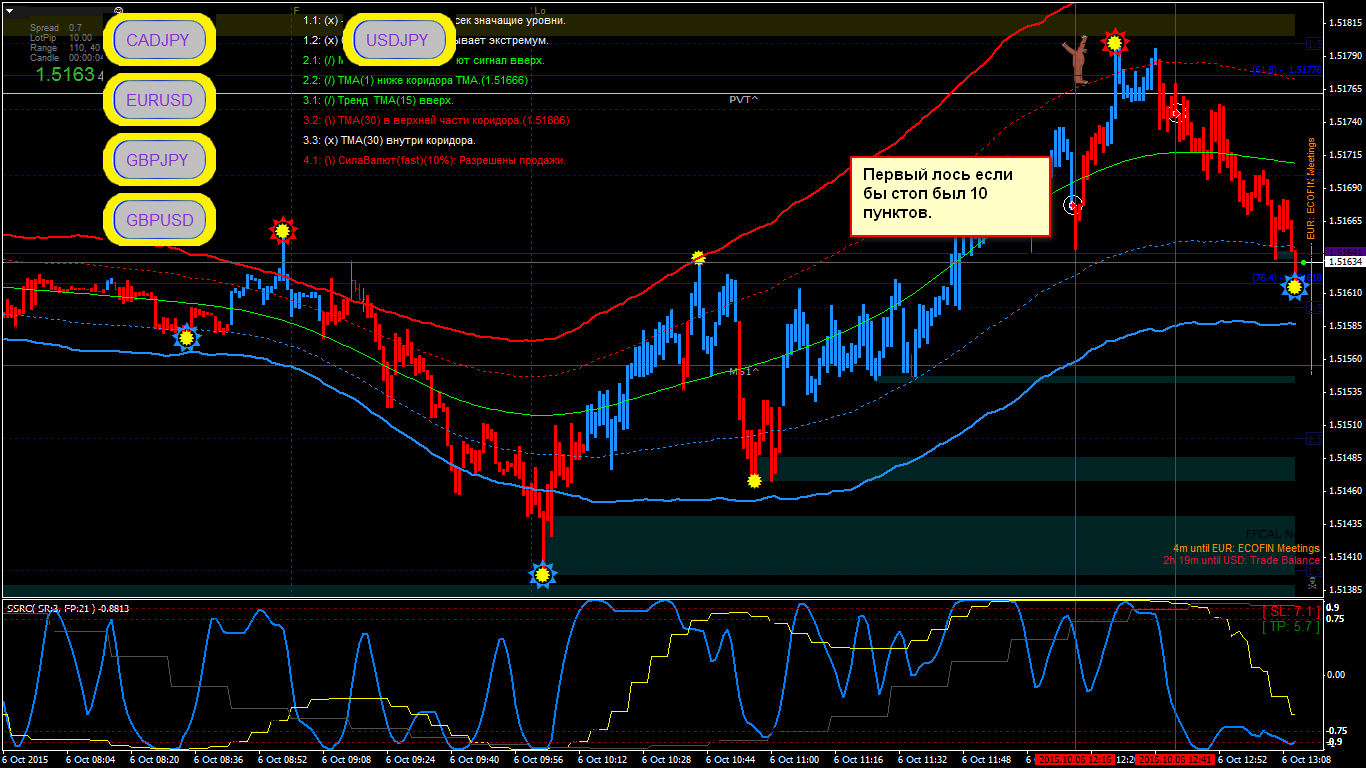Click the SSRC( SR:3, FP:21 ) indicator label

[67, 608]
